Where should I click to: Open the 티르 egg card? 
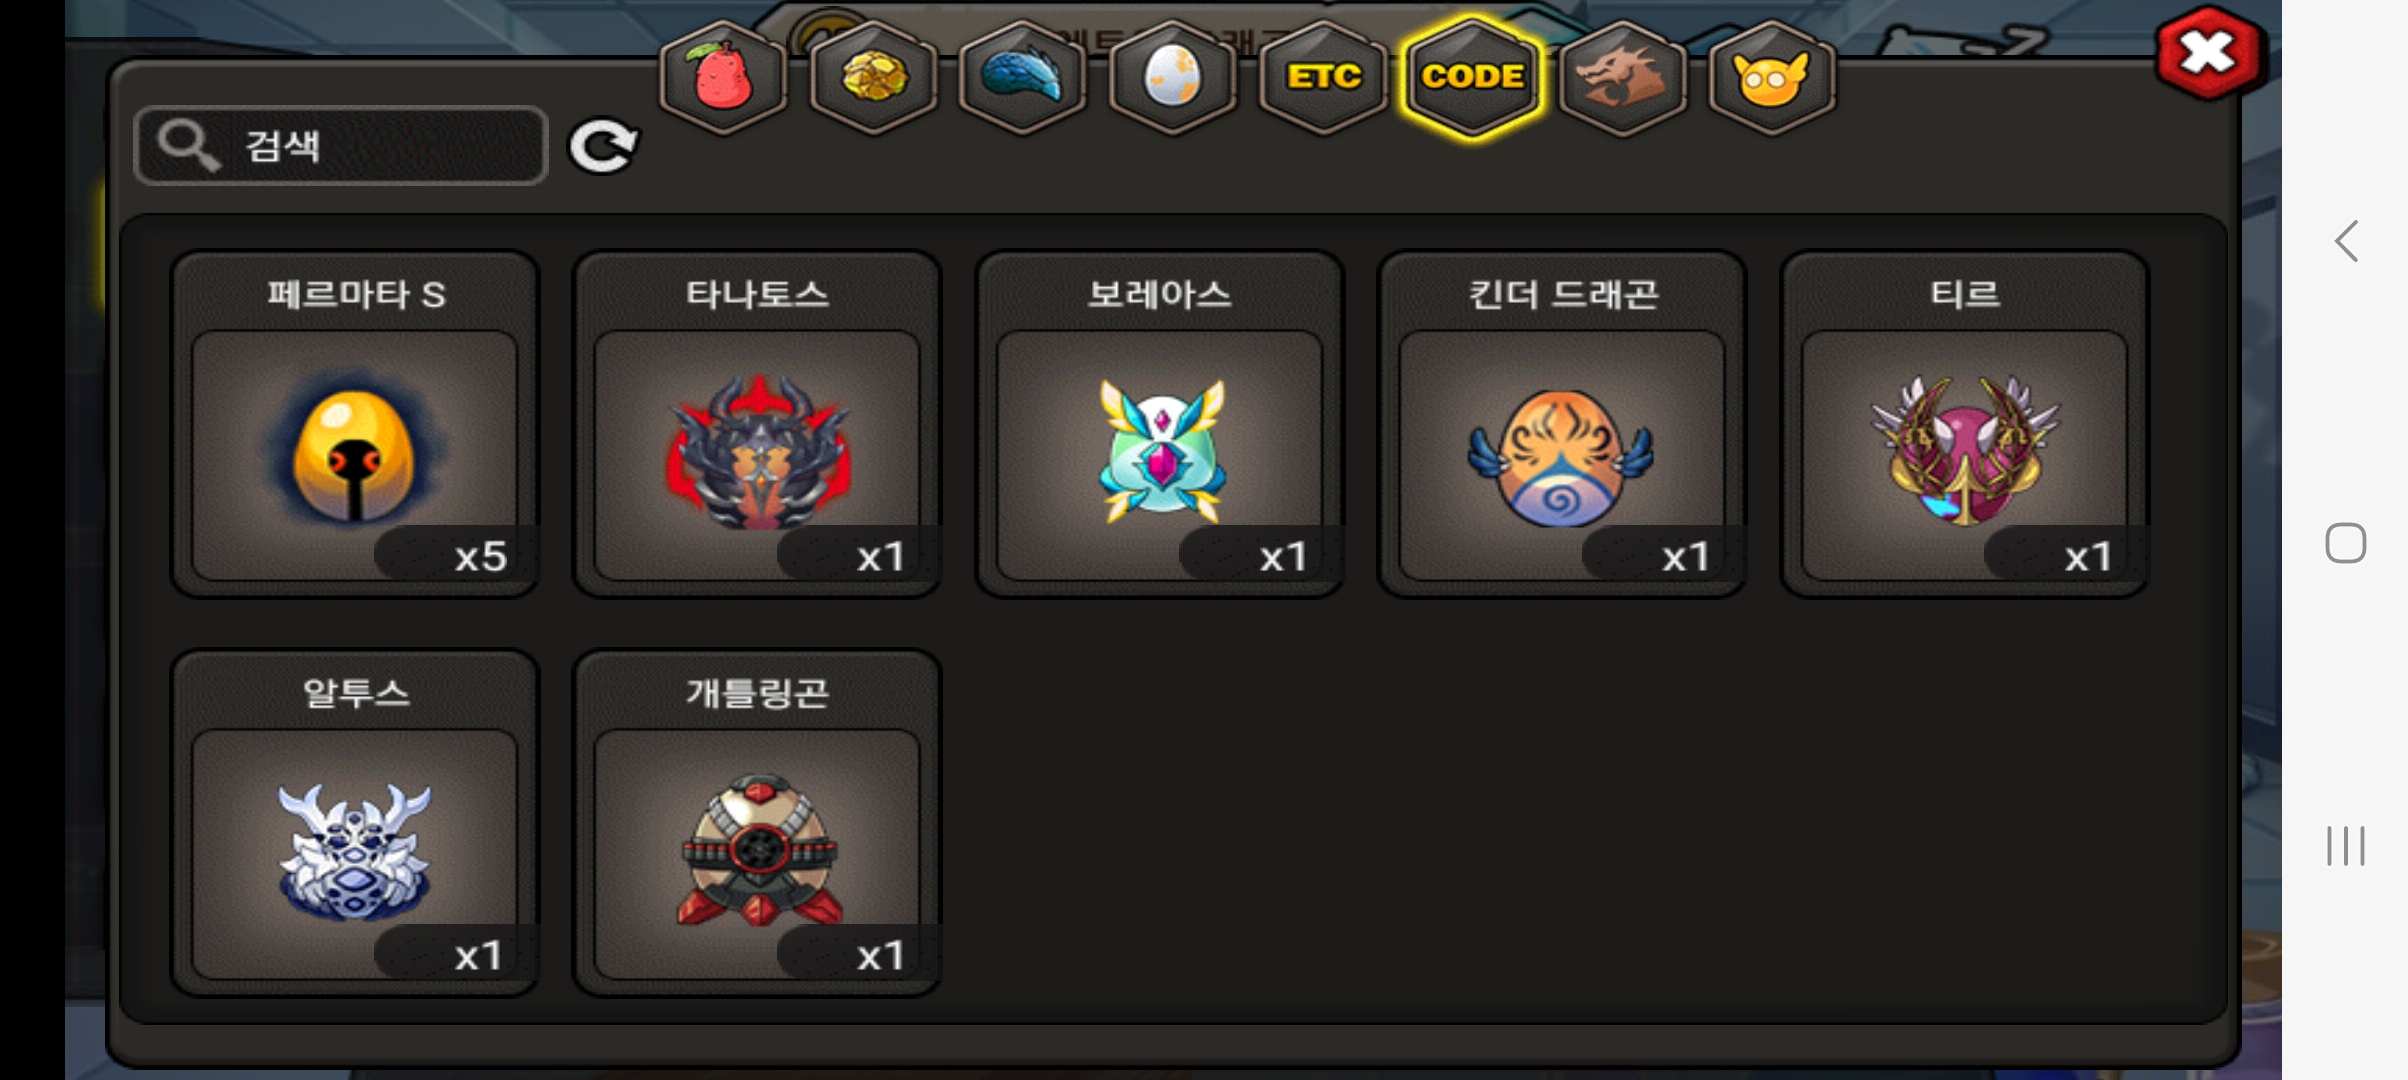point(1965,424)
